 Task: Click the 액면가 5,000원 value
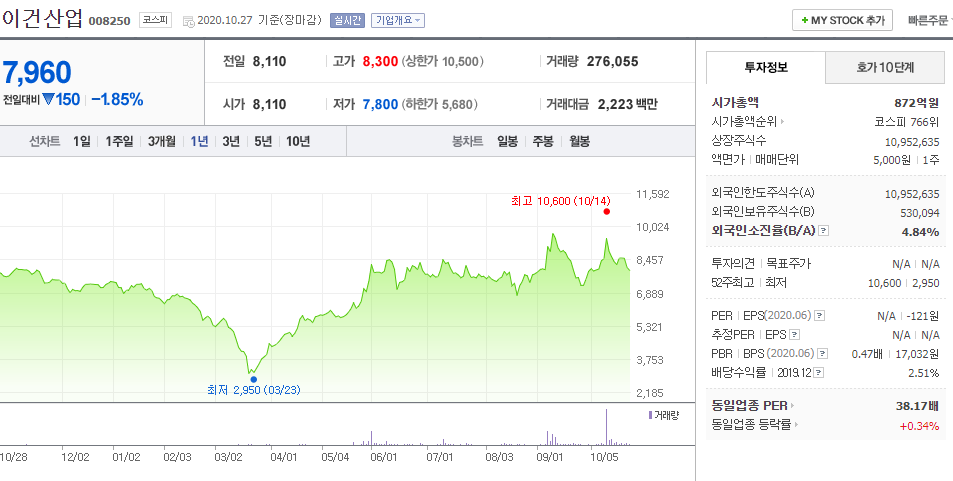[x=892, y=160]
